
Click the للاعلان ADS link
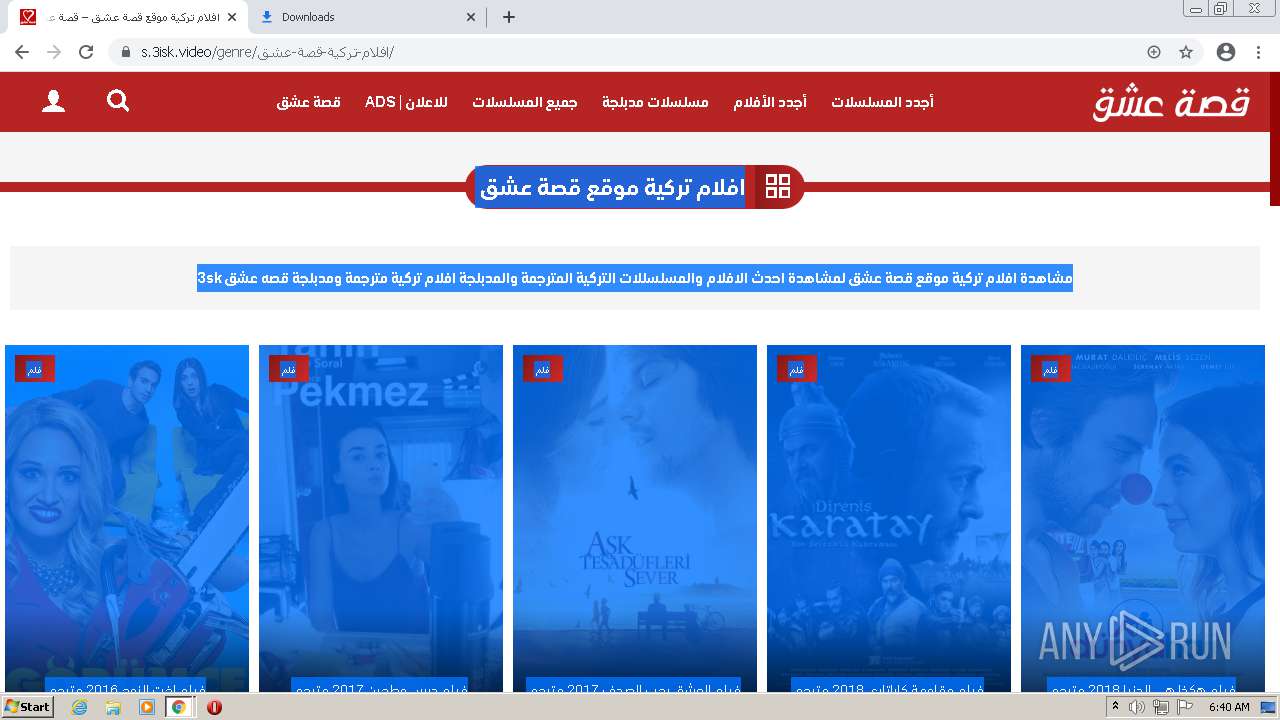(406, 102)
